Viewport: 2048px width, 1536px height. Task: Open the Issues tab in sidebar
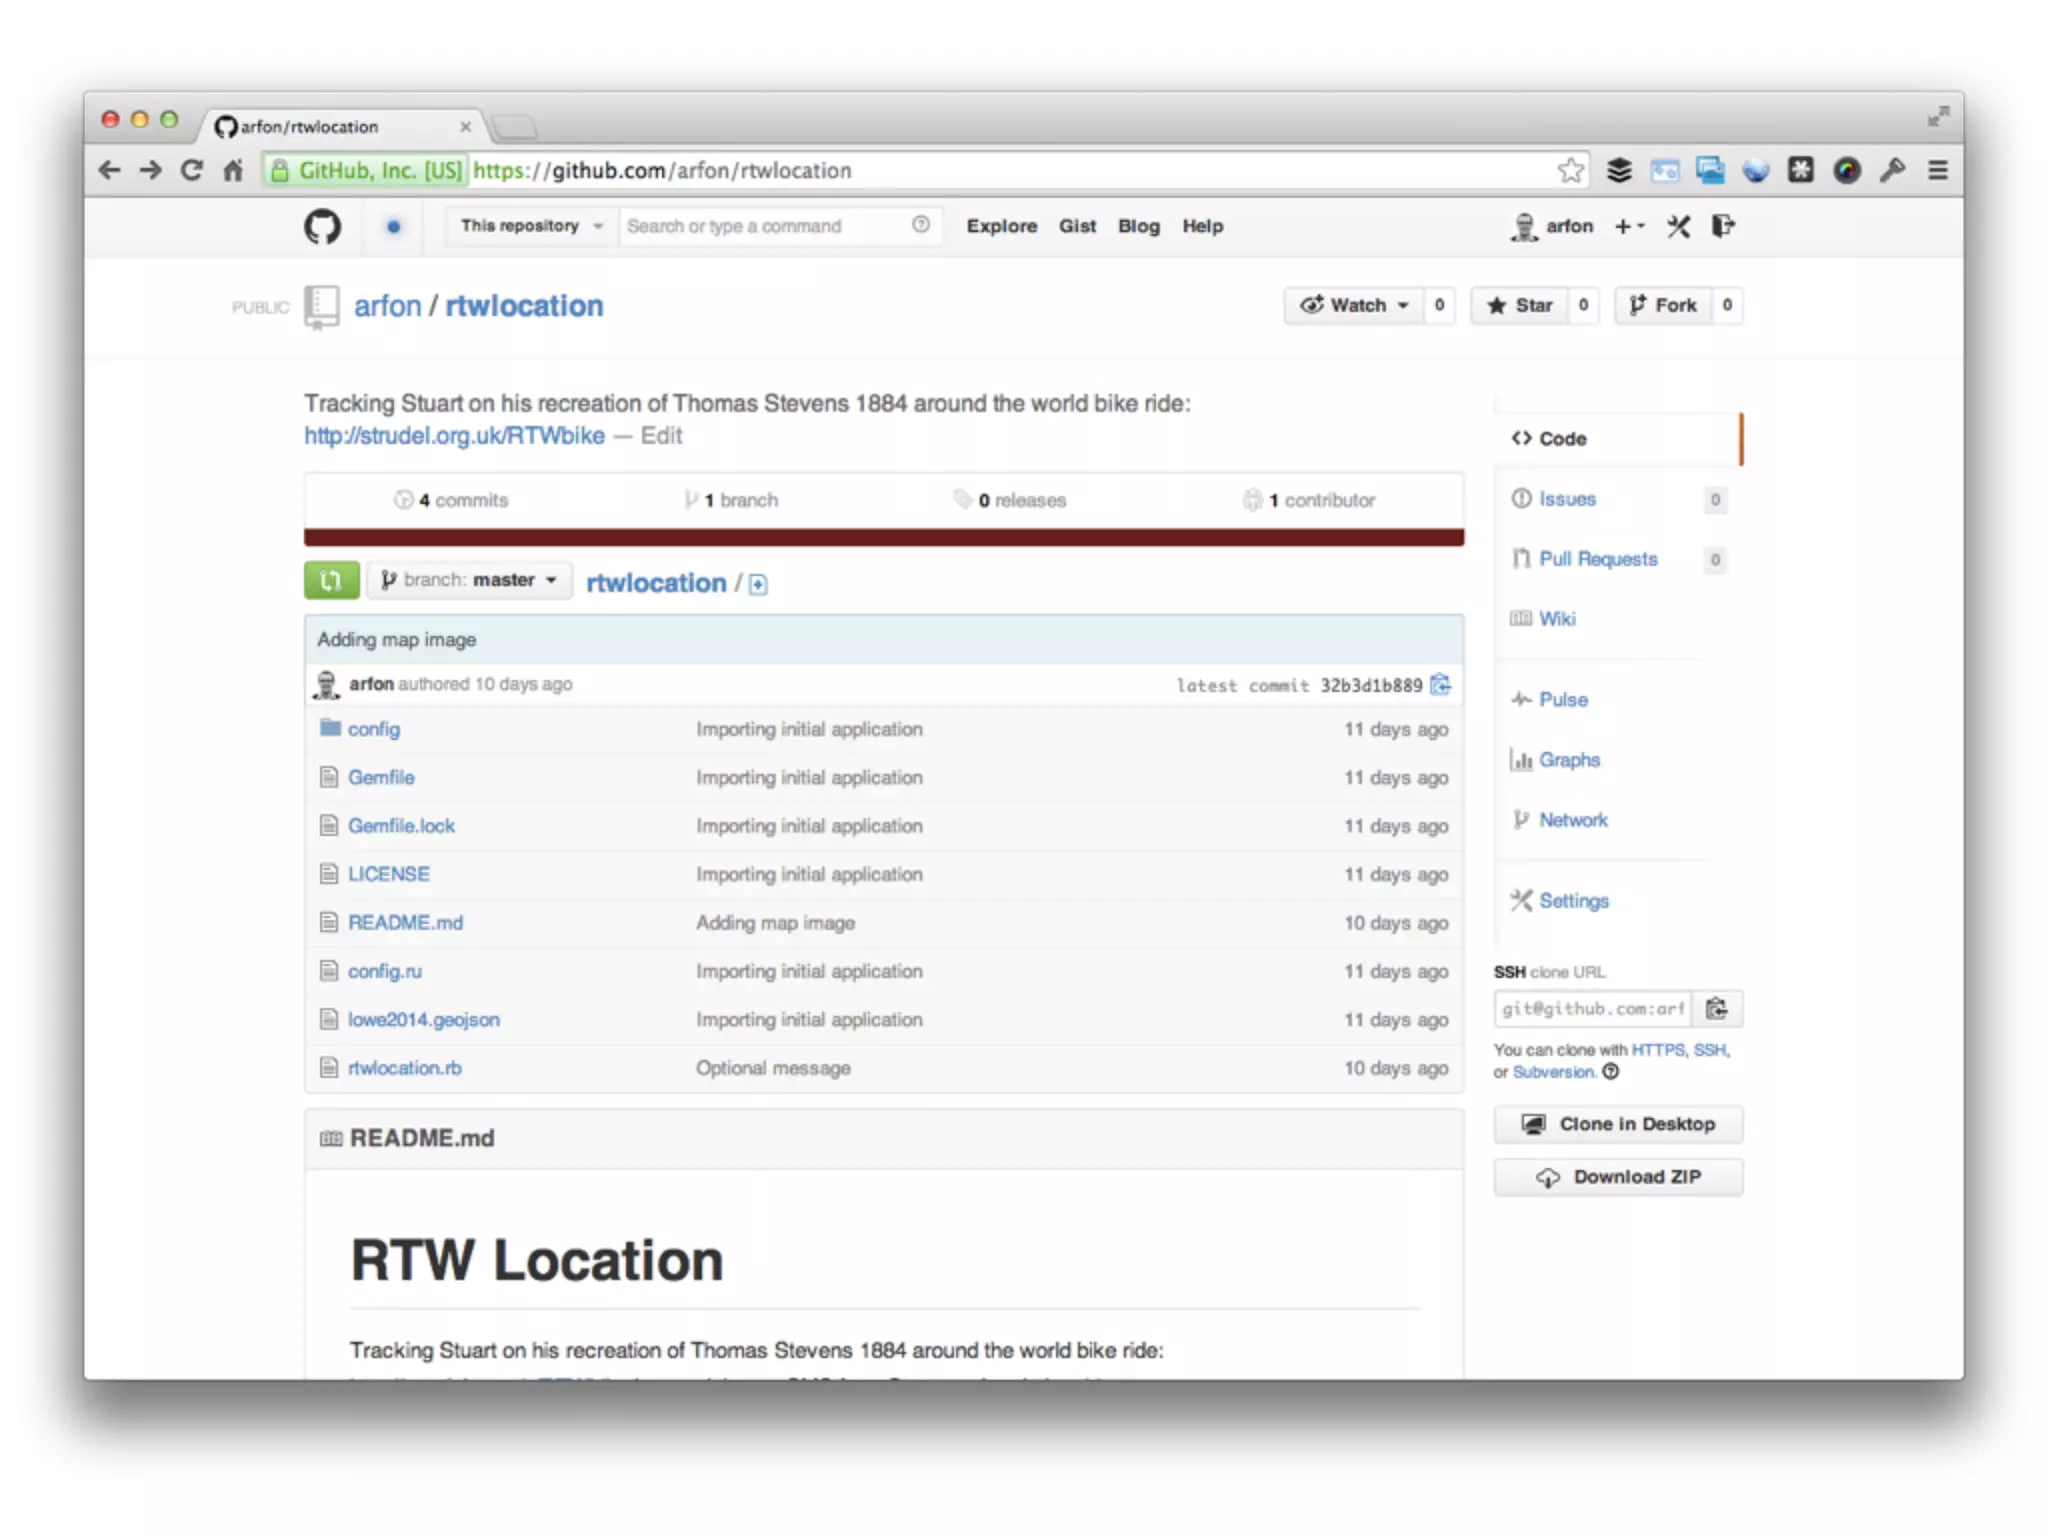tap(1566, 499)
